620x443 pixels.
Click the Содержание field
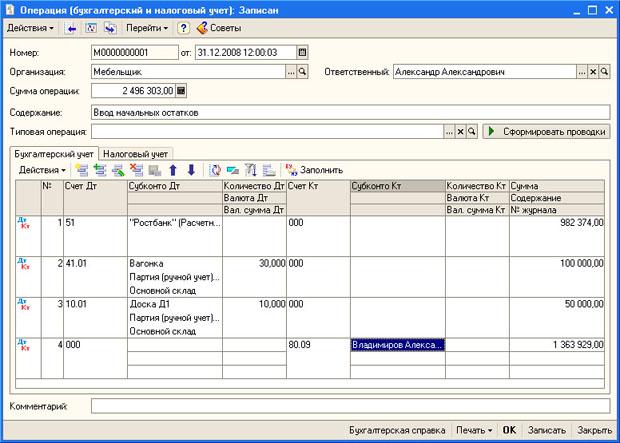tap(350, 113)
